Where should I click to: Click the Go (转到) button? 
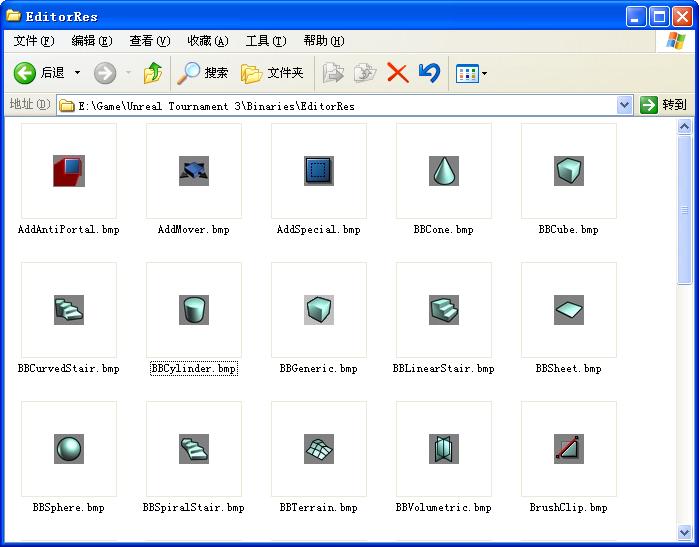pyautogui.click(x=663, y=105)
